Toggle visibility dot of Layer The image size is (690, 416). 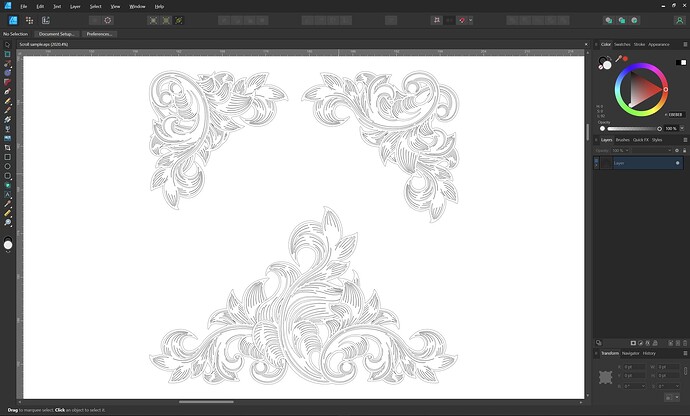(677, 163)
